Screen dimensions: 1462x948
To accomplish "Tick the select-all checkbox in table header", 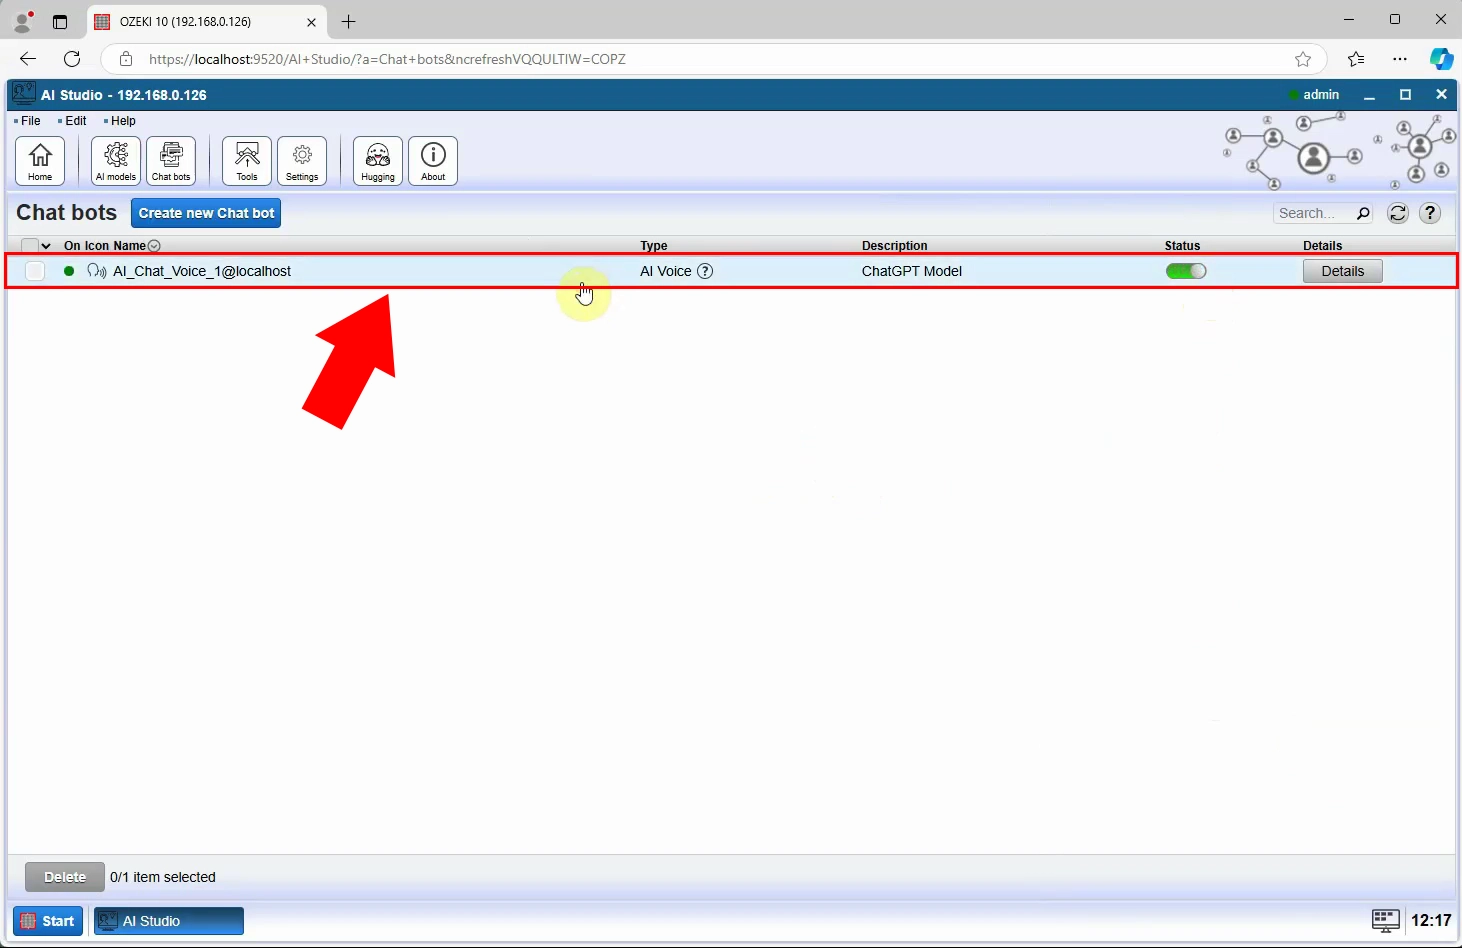I will (x=29, y=245).
